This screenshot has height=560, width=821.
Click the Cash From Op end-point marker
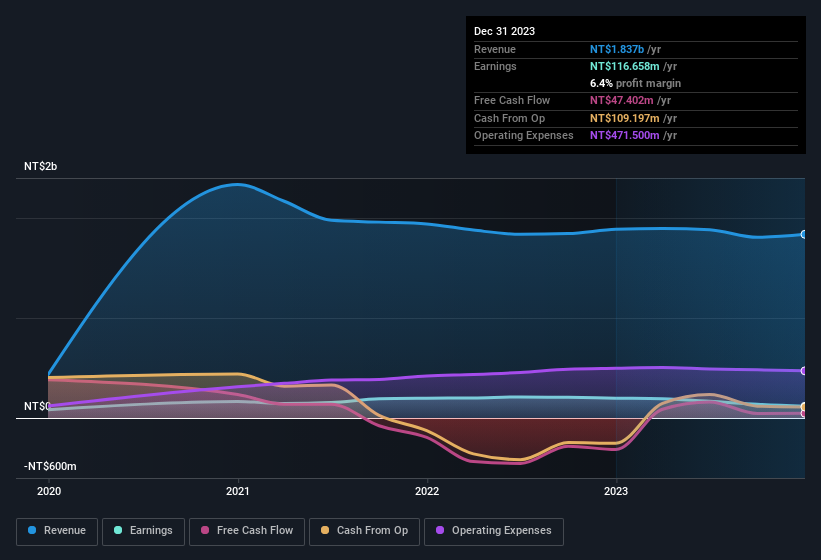coord(804,407)
